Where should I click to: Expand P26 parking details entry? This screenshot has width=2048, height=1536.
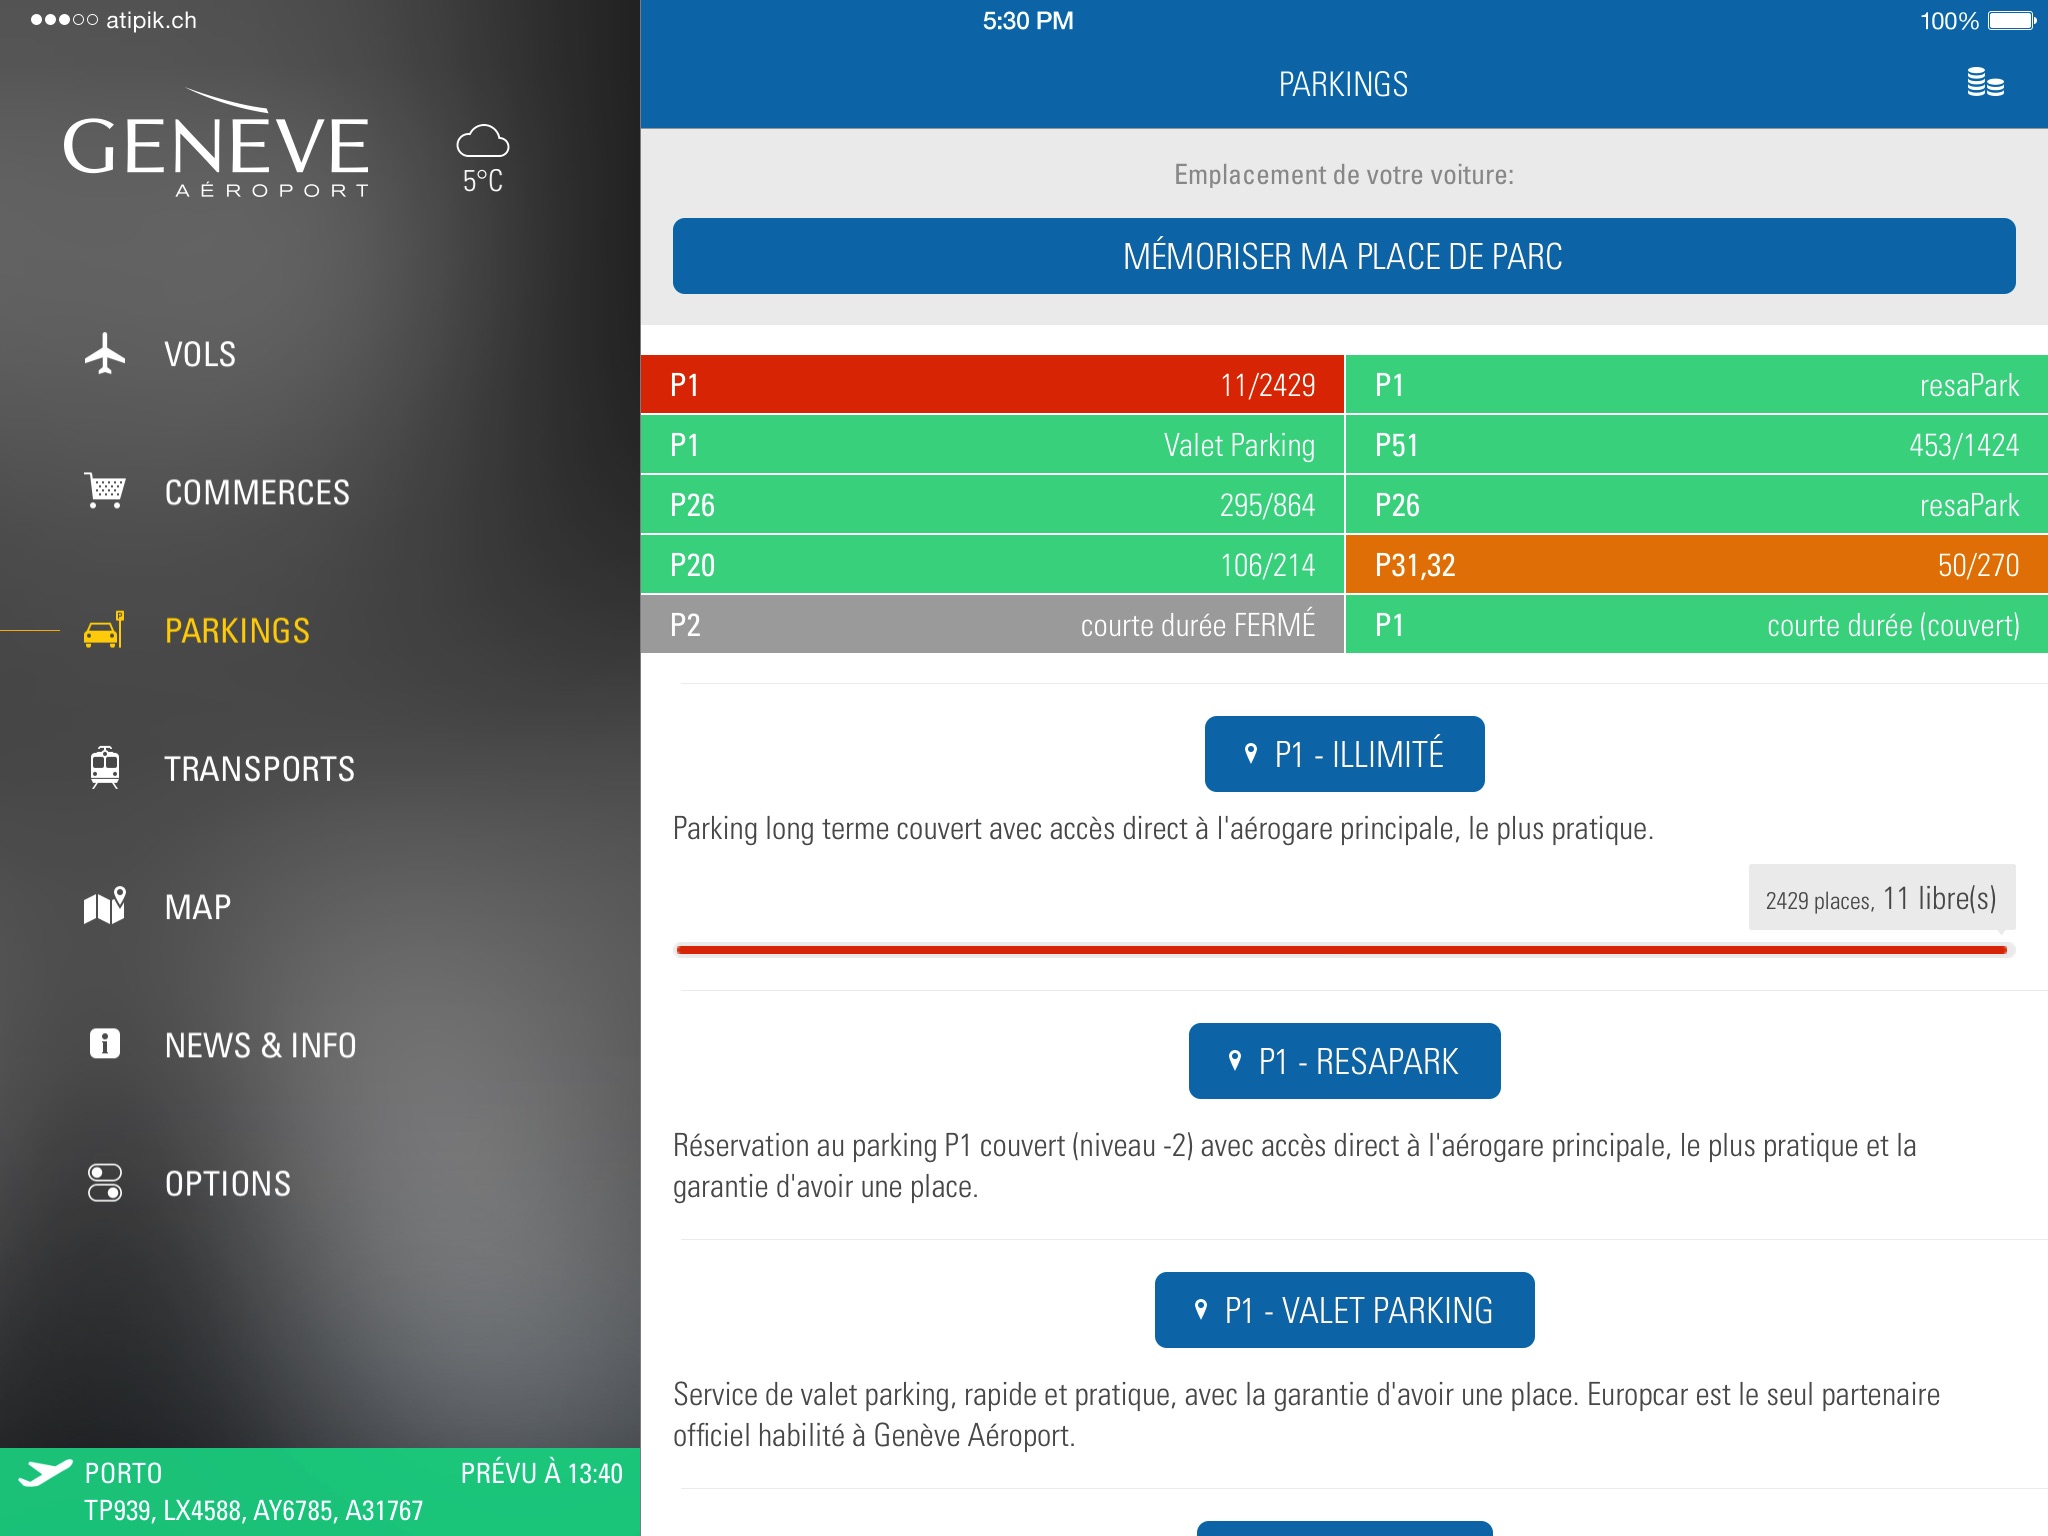coord(990,503)
